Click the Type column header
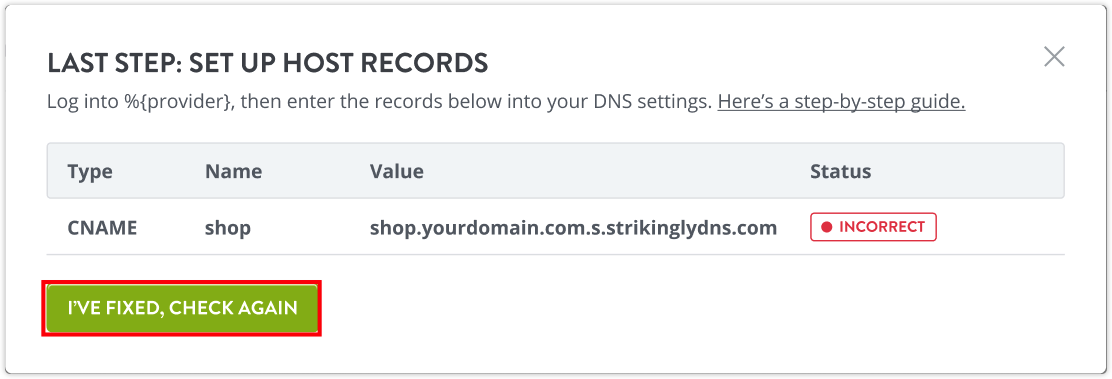Screen dimensions: 1112x379 click(90, 171)
